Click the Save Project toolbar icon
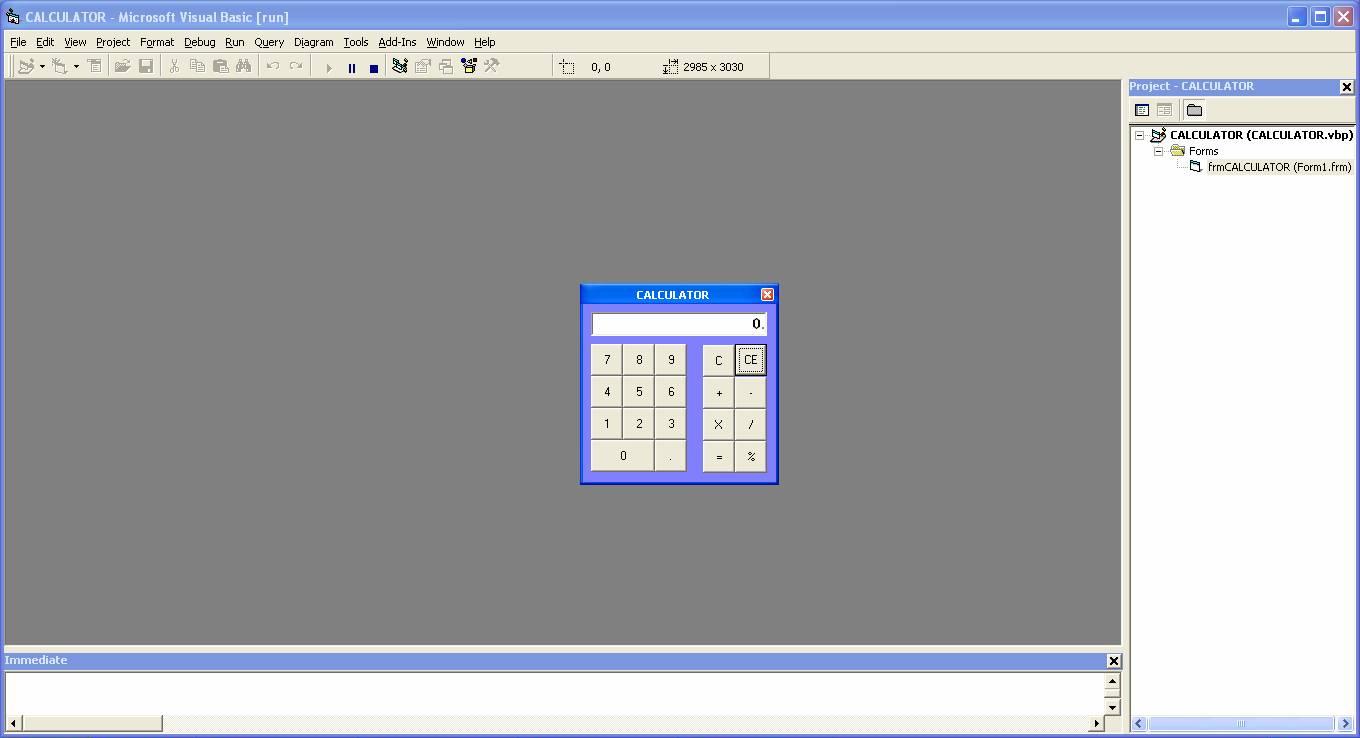Image resolution: width=1360 pixels, height=738 pixels. coord(146,66)
